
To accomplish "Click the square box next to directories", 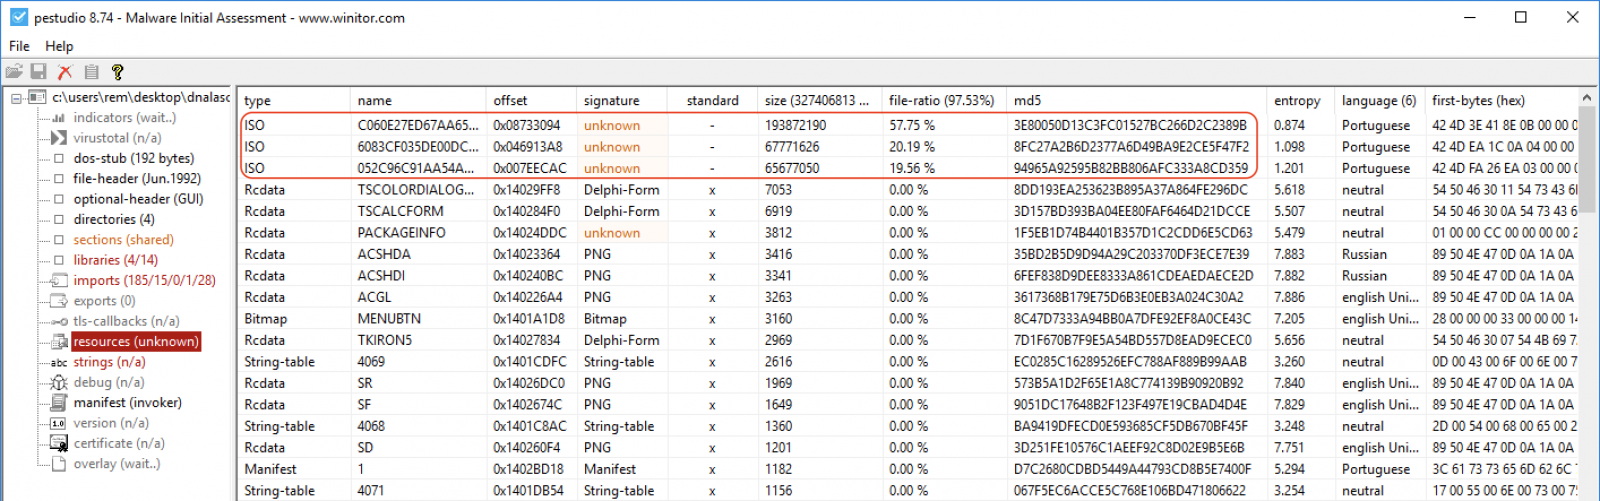I will [x=59, y=219].
